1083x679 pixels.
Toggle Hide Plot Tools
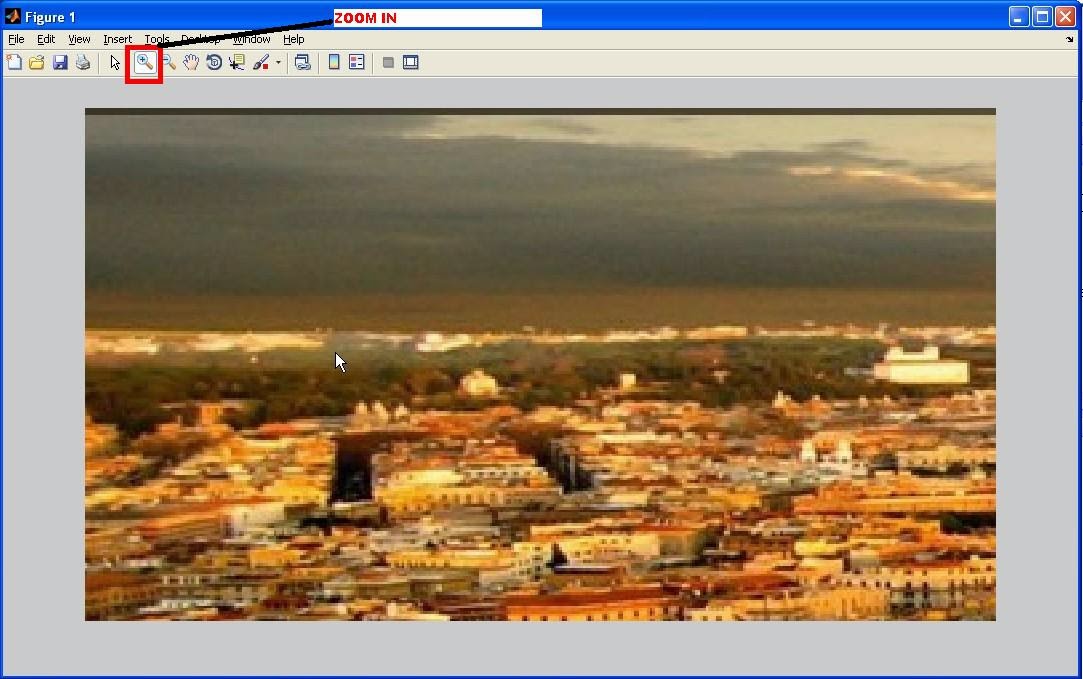click(x=388, y=61)
